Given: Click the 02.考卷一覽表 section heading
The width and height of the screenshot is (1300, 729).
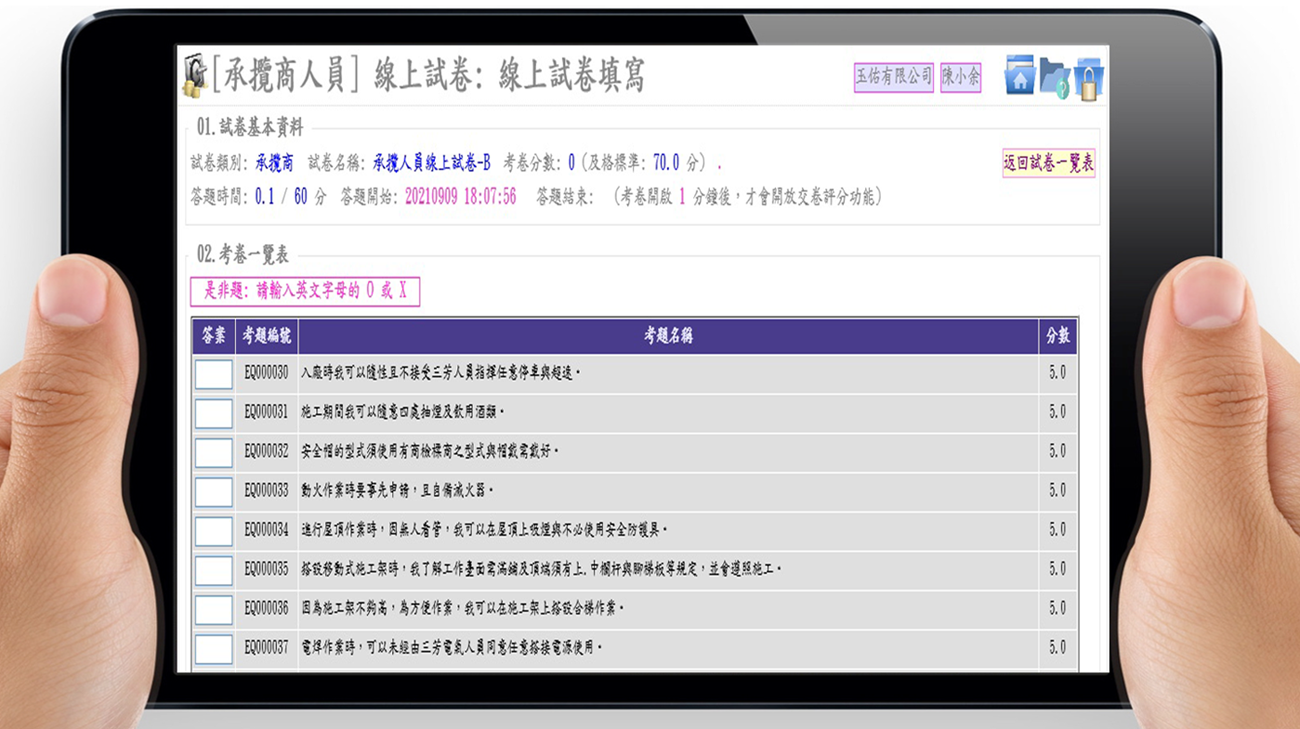Looking at the screenshot, I should (x=243, y=255).
